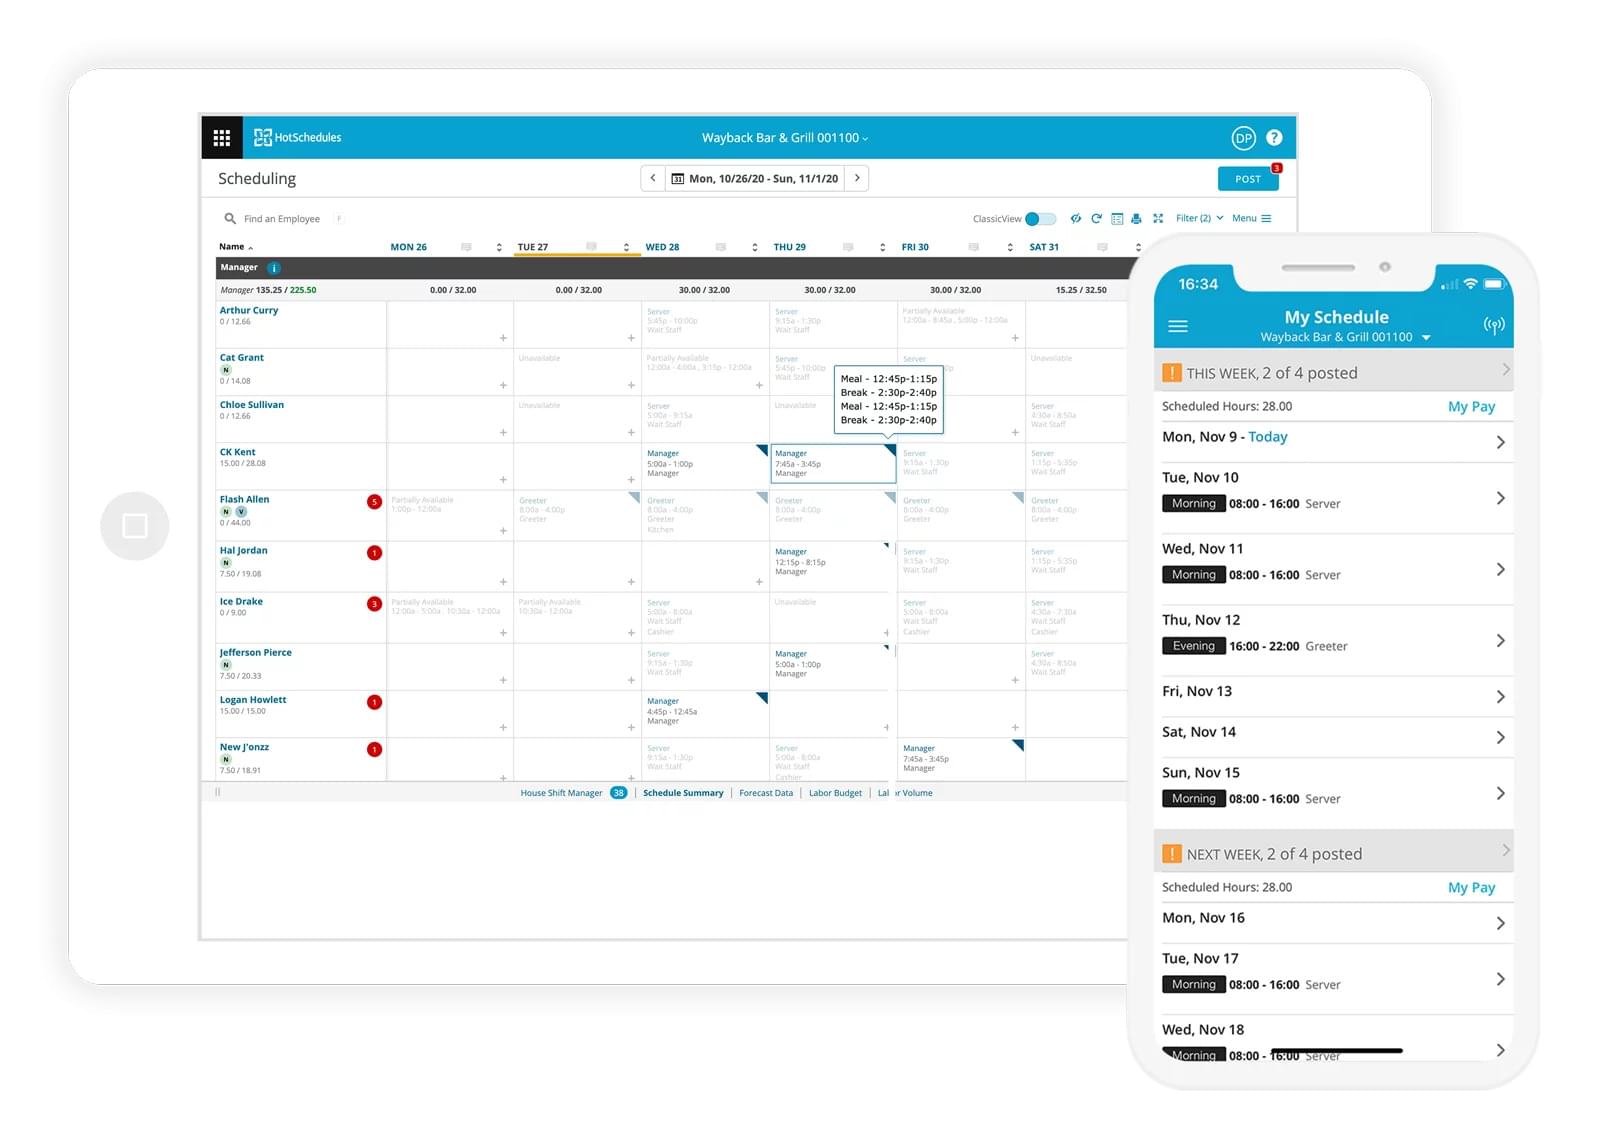
Task: Expand the Filter (2) dropdown
Action: click(1199, 218)
